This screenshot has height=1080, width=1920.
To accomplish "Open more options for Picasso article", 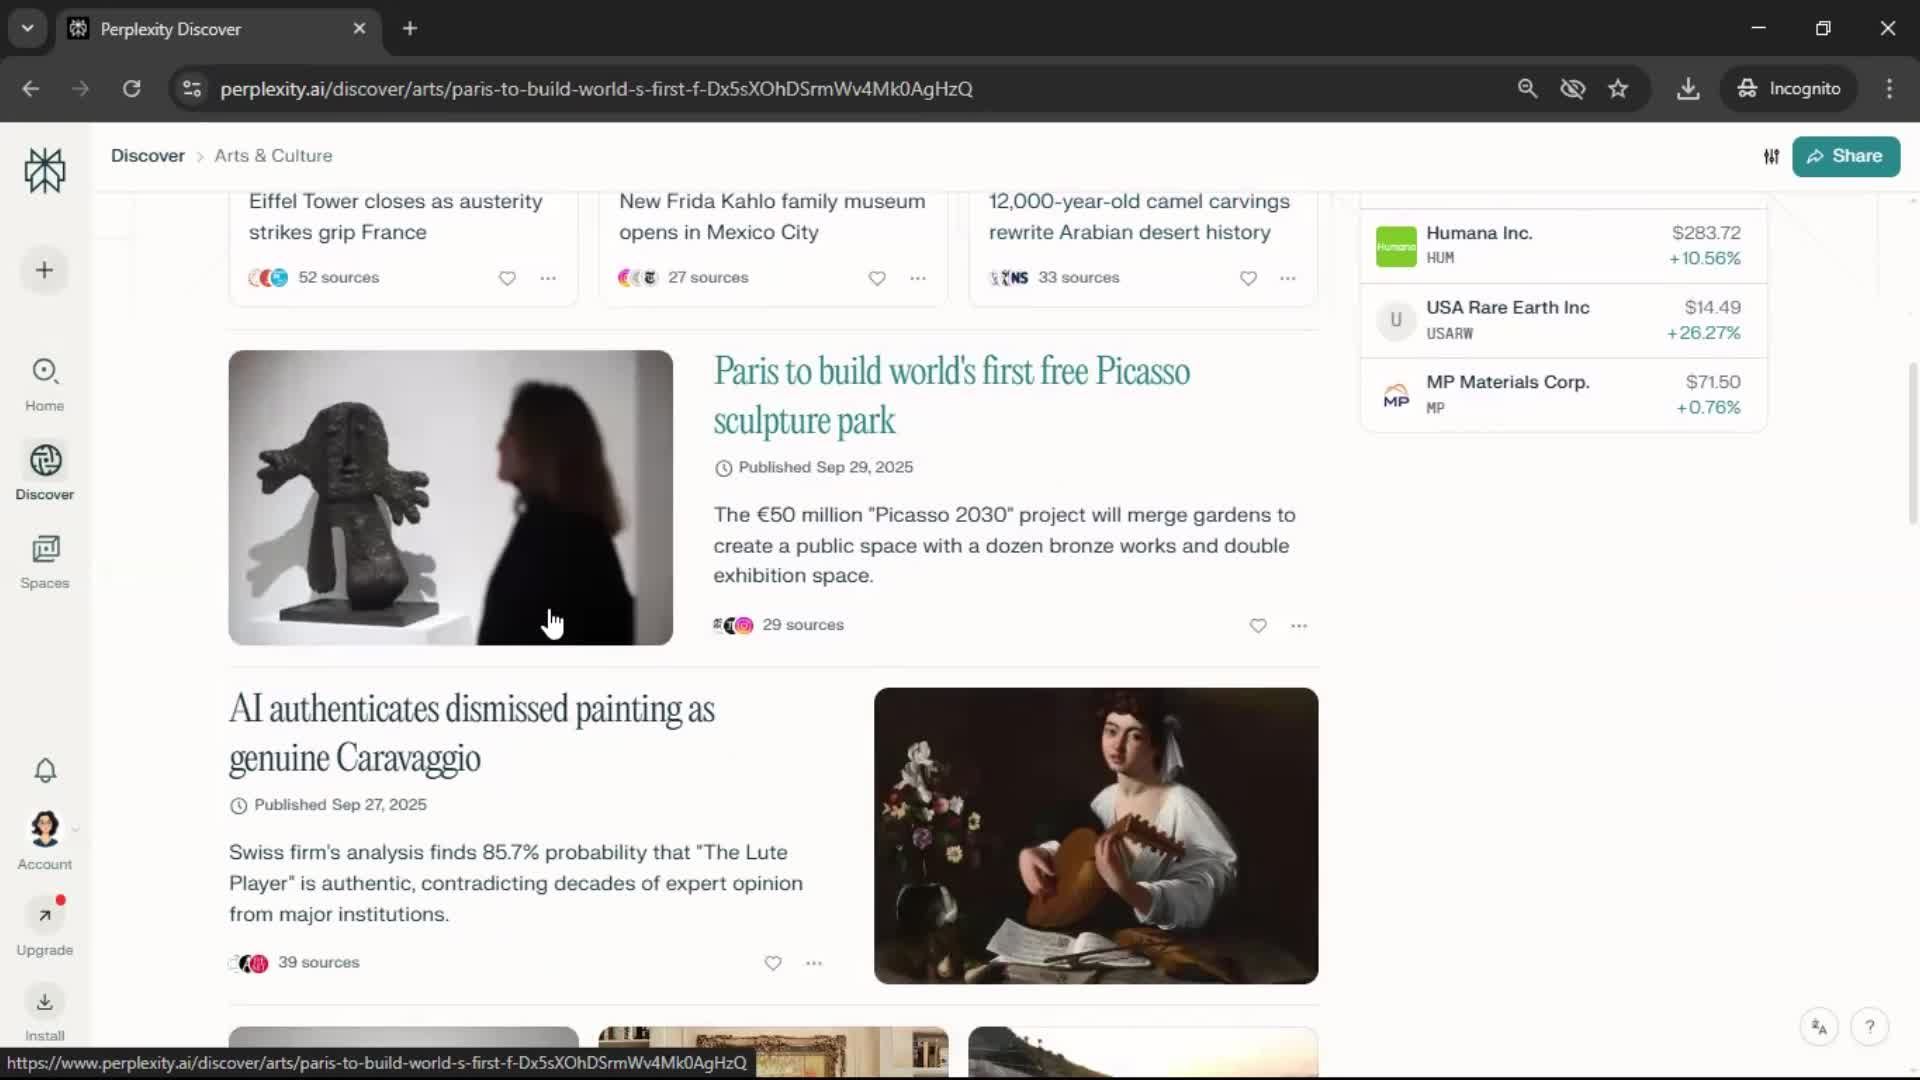I will [1299, 626].
